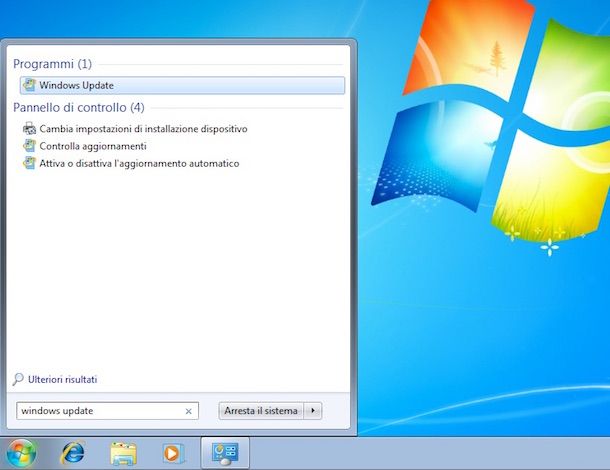The width and height of the screenshot is (610, 470).
Task: Click the Windows Update result icon
Action: (29, 85)
